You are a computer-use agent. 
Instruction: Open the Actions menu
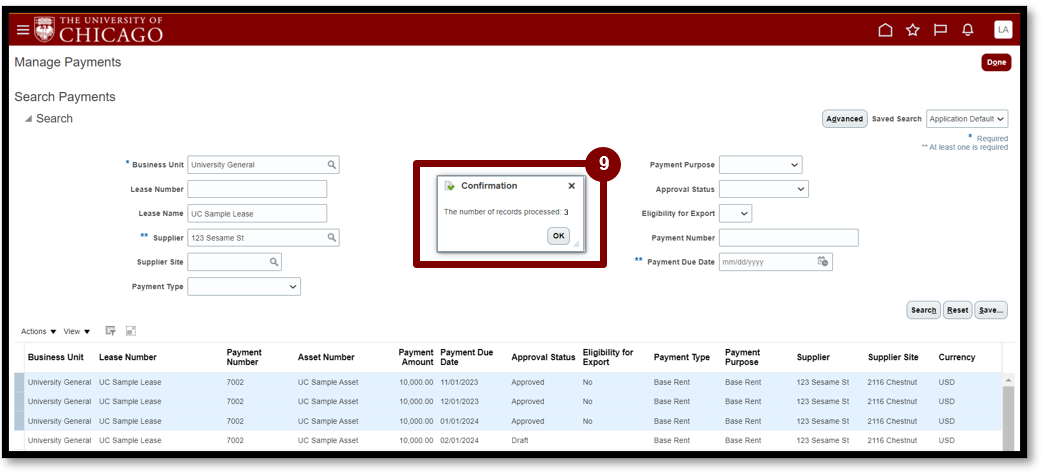(39, 331)
